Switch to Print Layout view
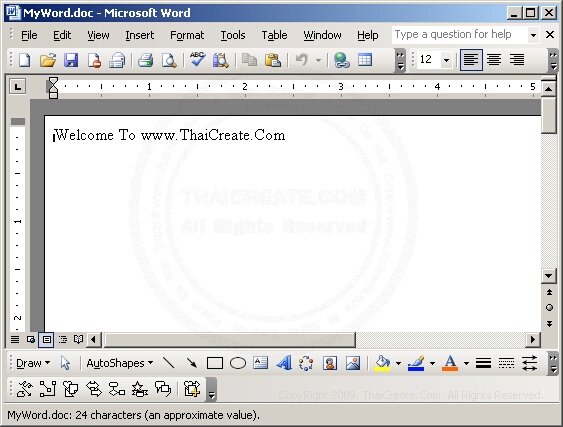The height and width of the screenshot is (427, 563). click(x=46, y=339)
